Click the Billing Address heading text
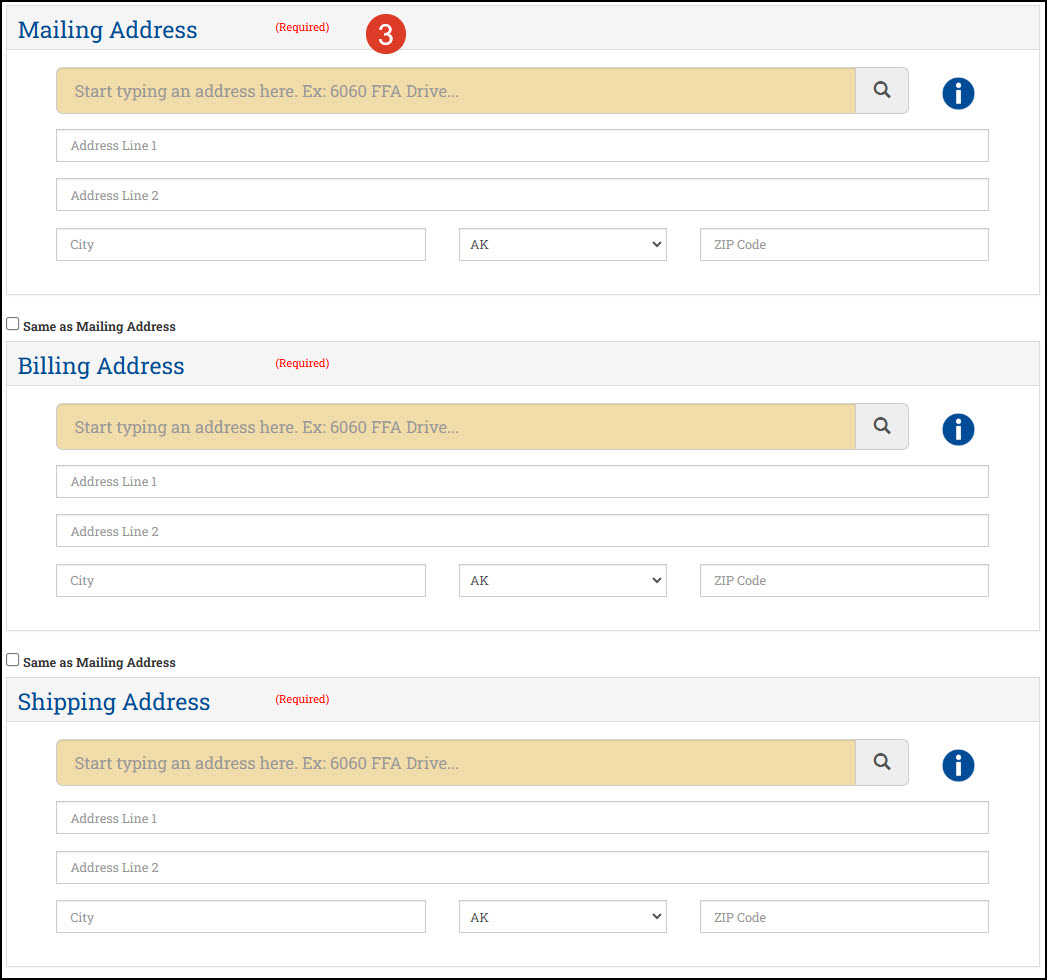Viewport: 1047px width, 980px height. tap(101, 366)
